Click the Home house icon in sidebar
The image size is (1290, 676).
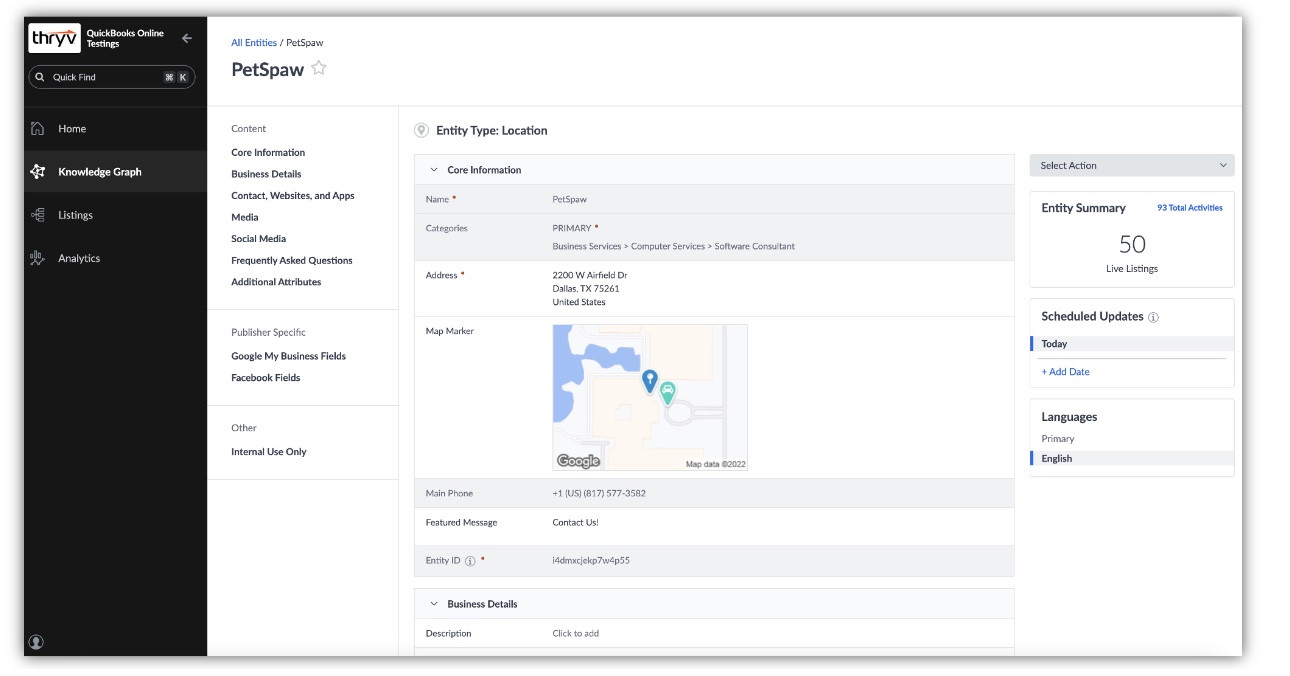tap(38, 128)
